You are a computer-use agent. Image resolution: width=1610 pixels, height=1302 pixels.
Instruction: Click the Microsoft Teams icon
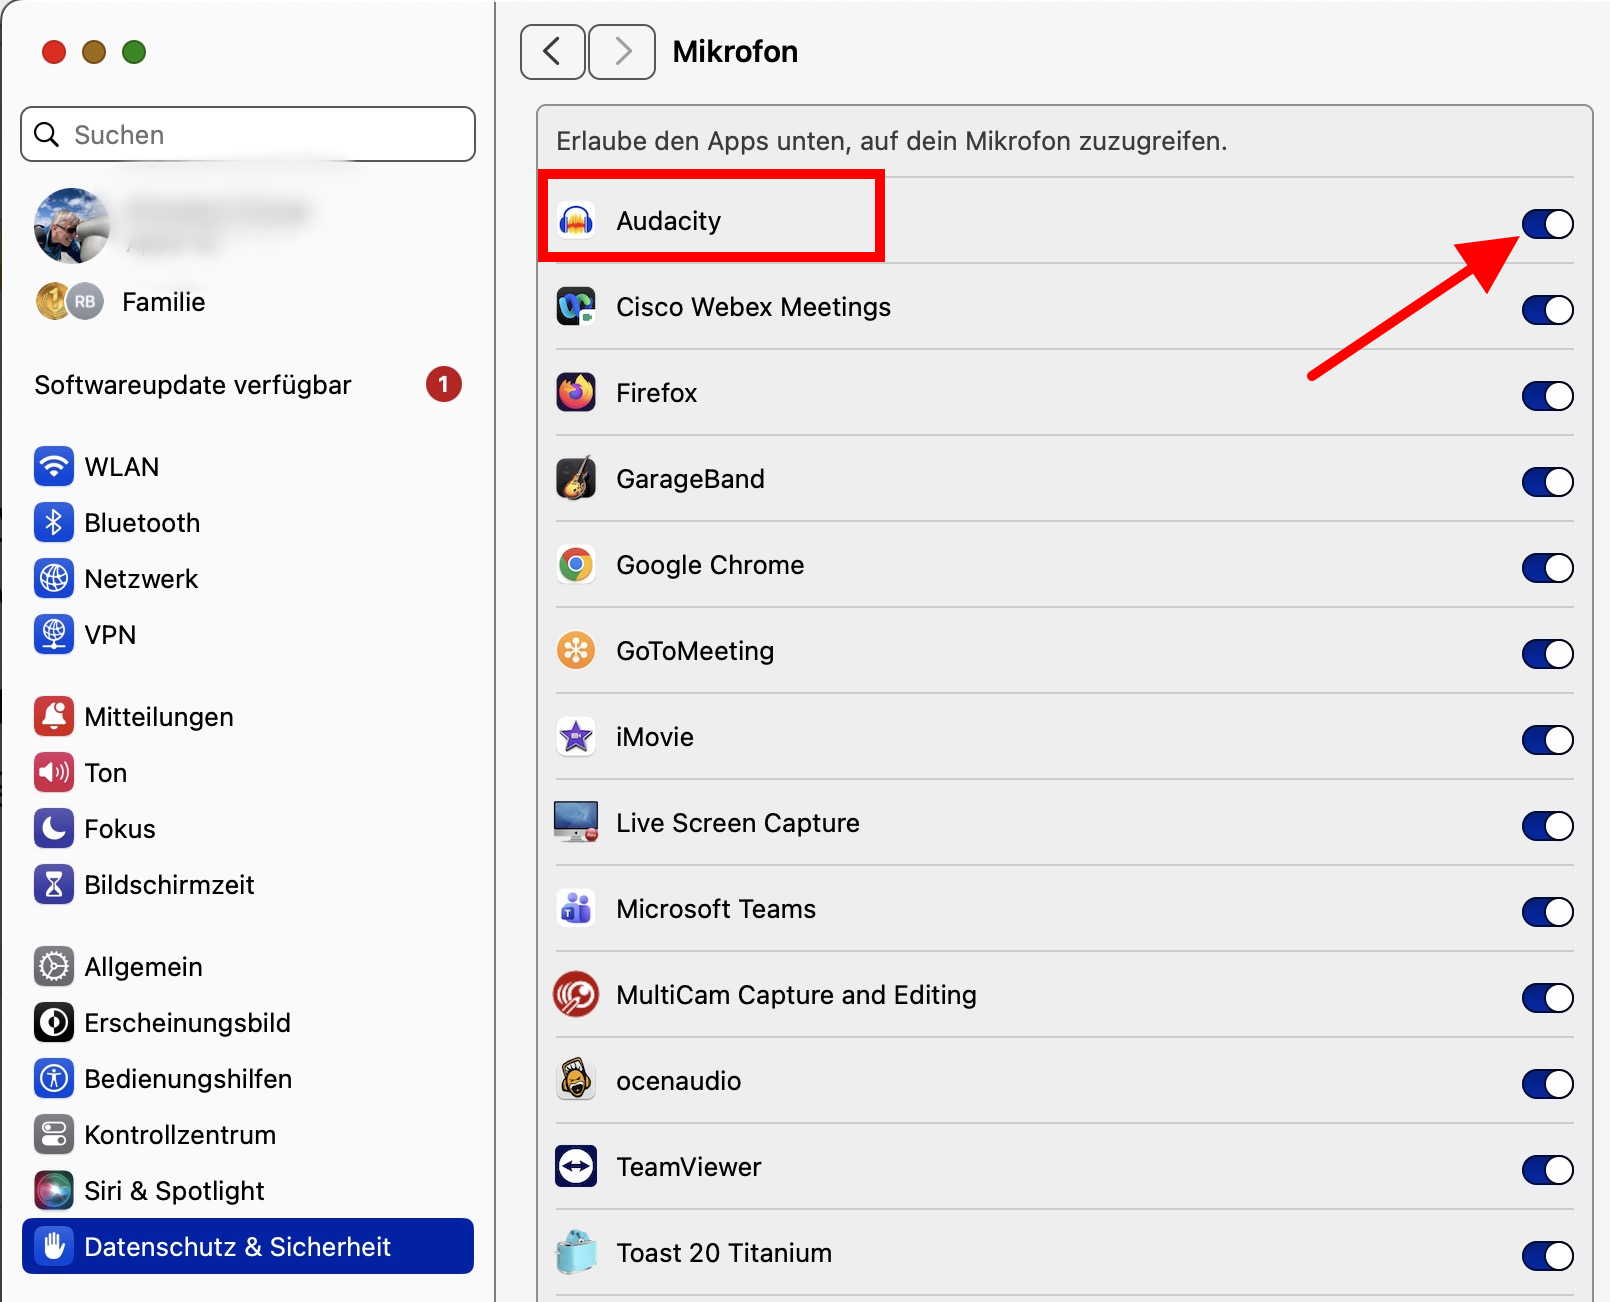(x=576, y=908)
